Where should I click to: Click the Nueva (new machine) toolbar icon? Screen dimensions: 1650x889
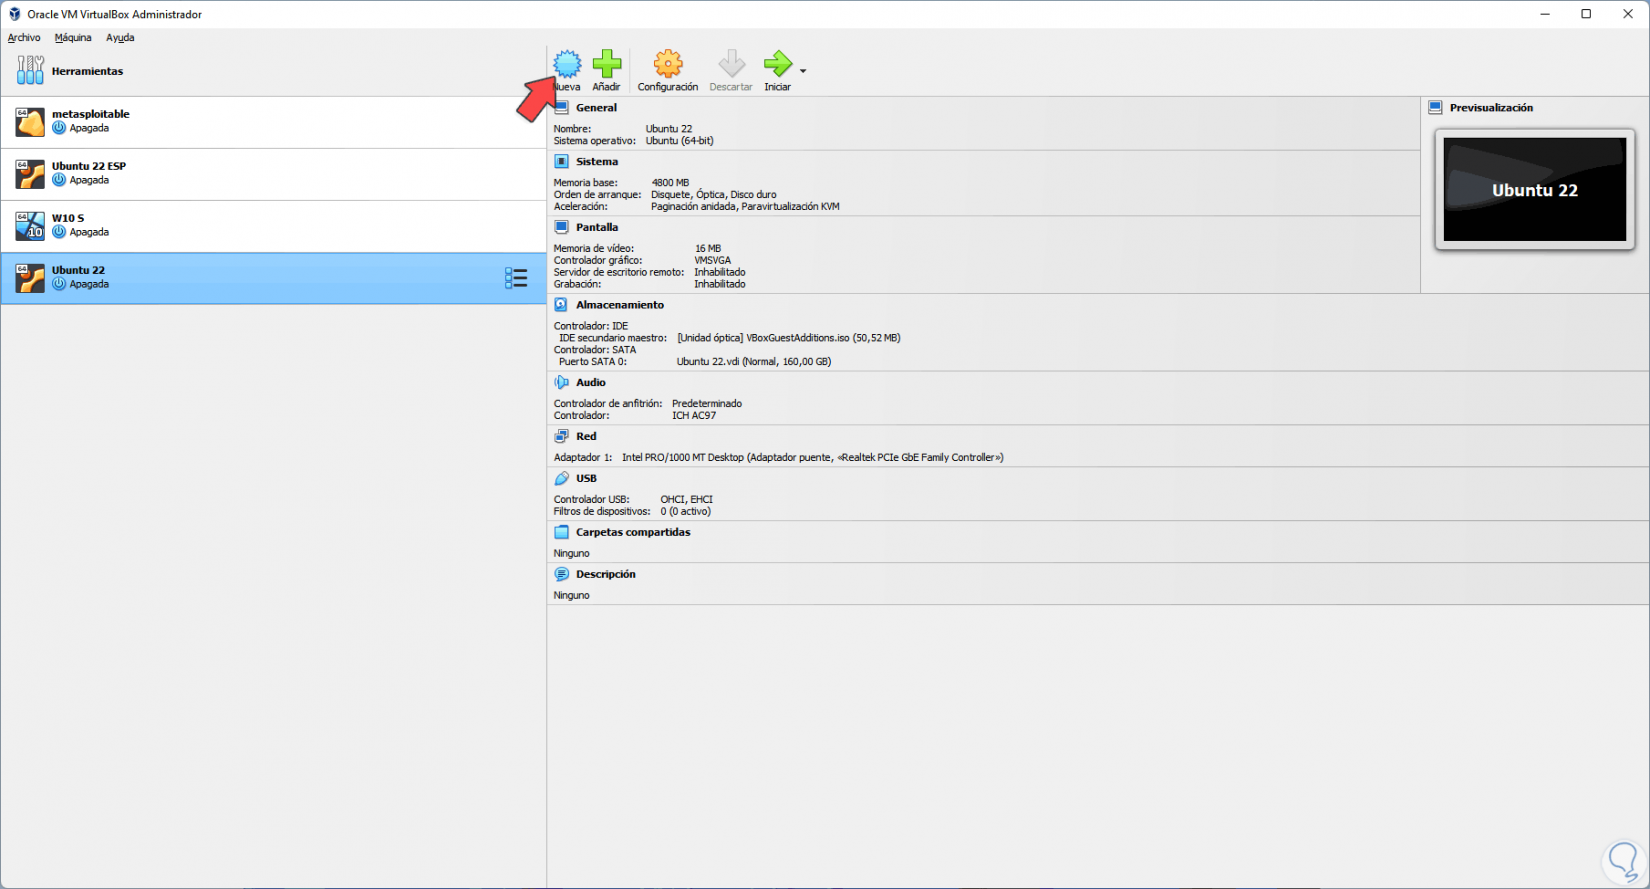(x=567, y=64)
